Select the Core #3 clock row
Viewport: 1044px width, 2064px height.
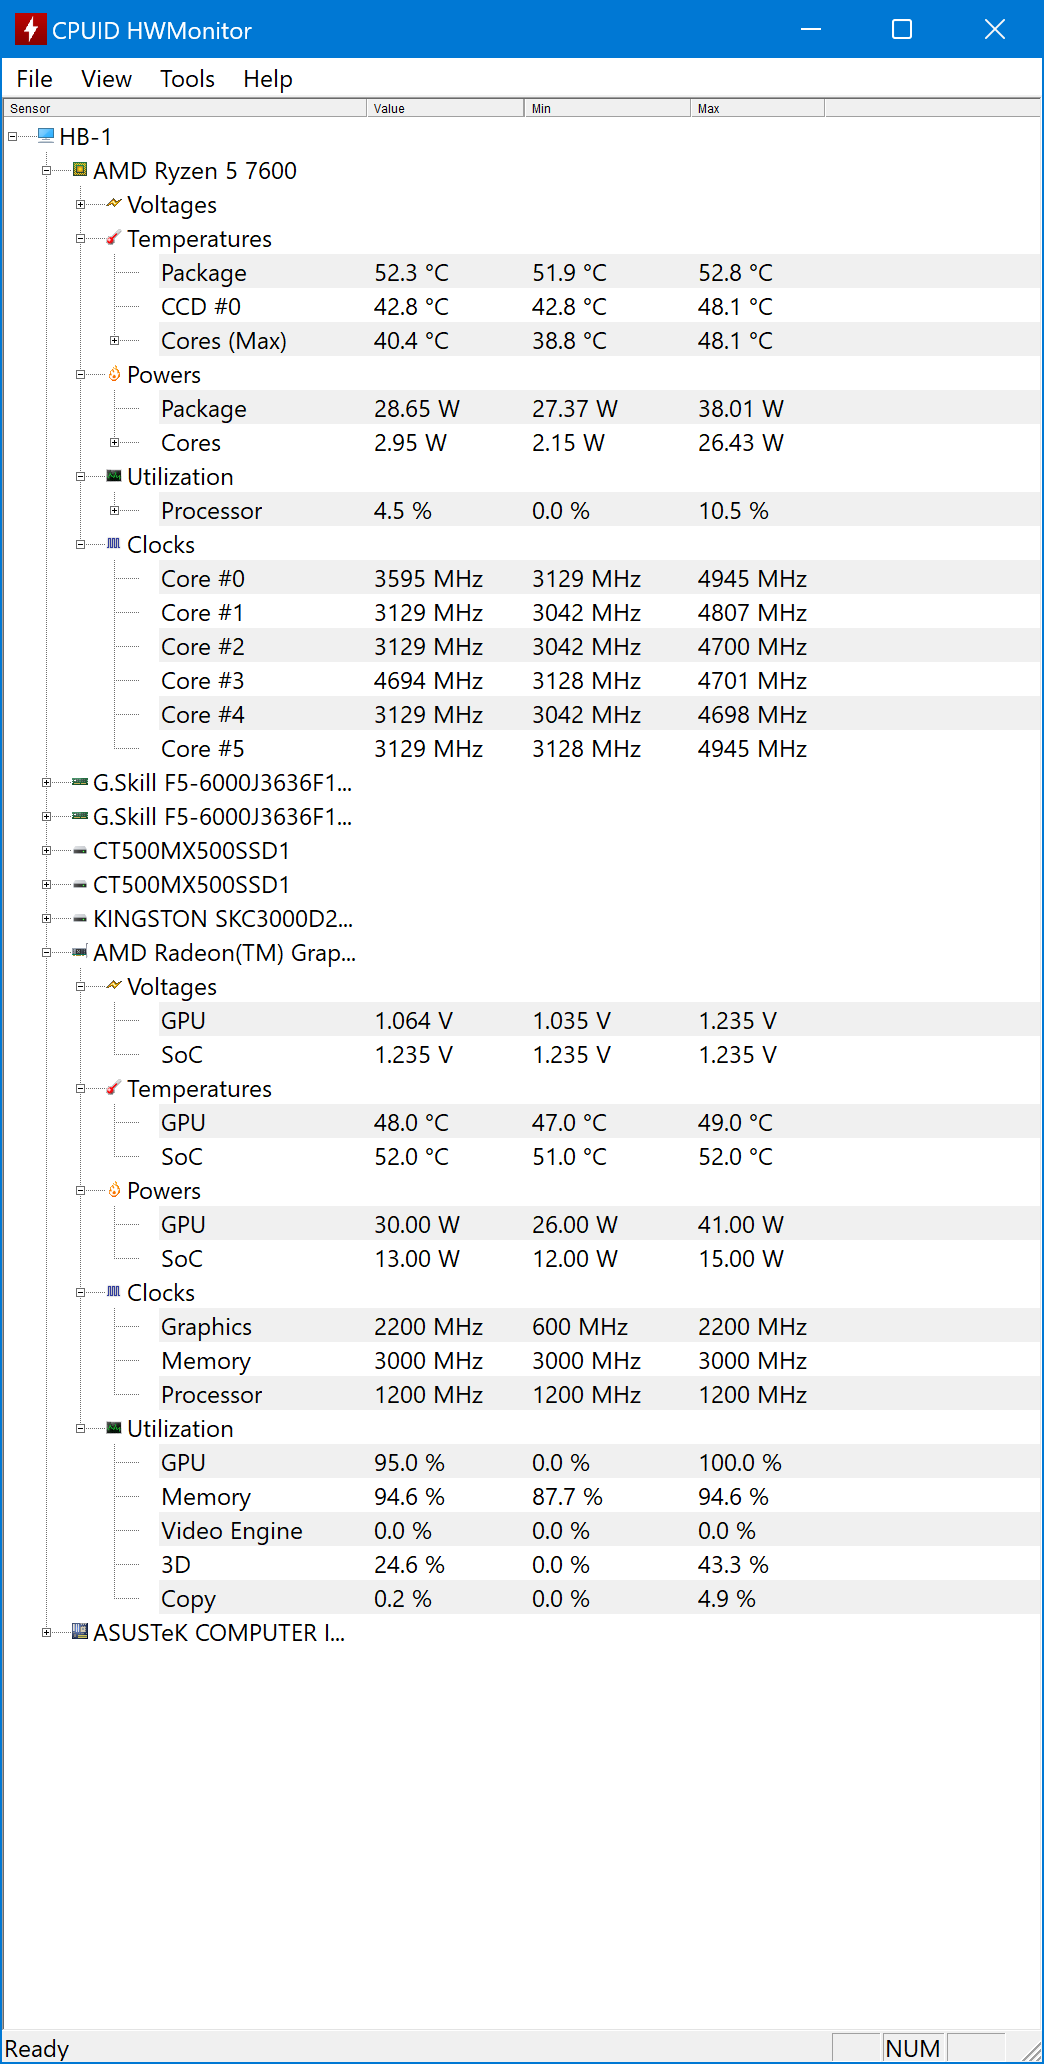point(203,681)
